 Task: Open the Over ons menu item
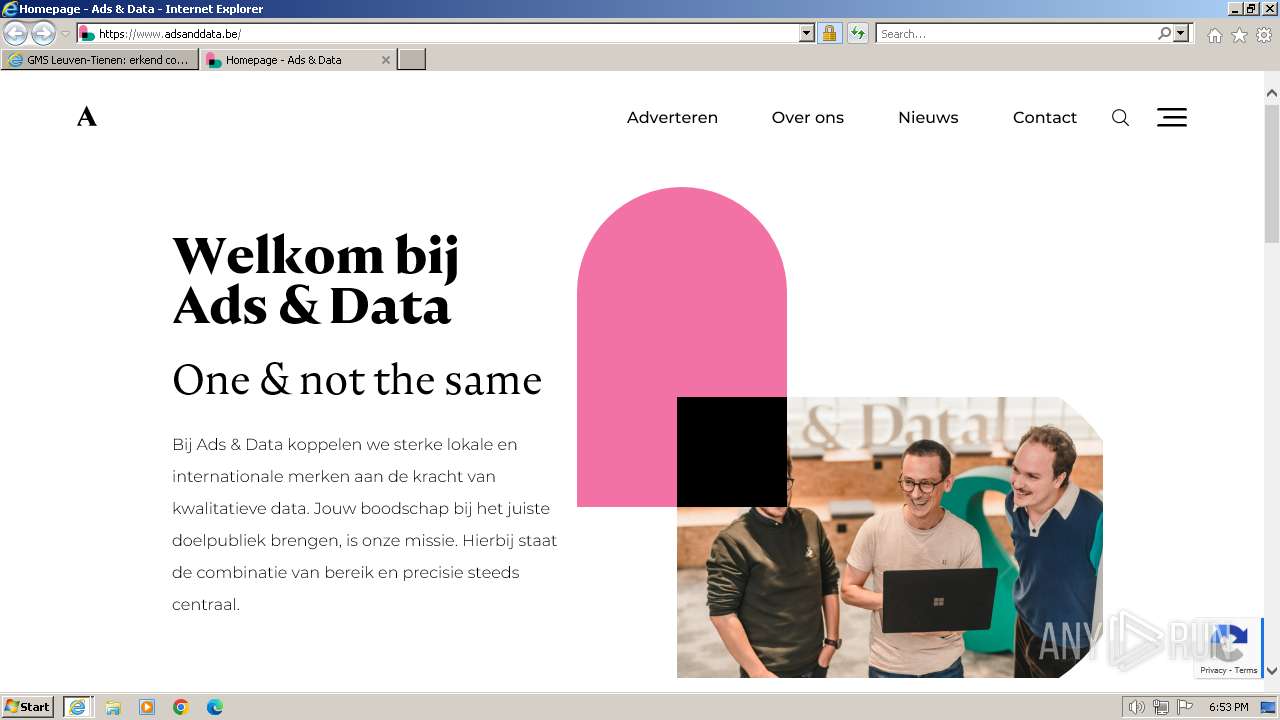[808, 117]
